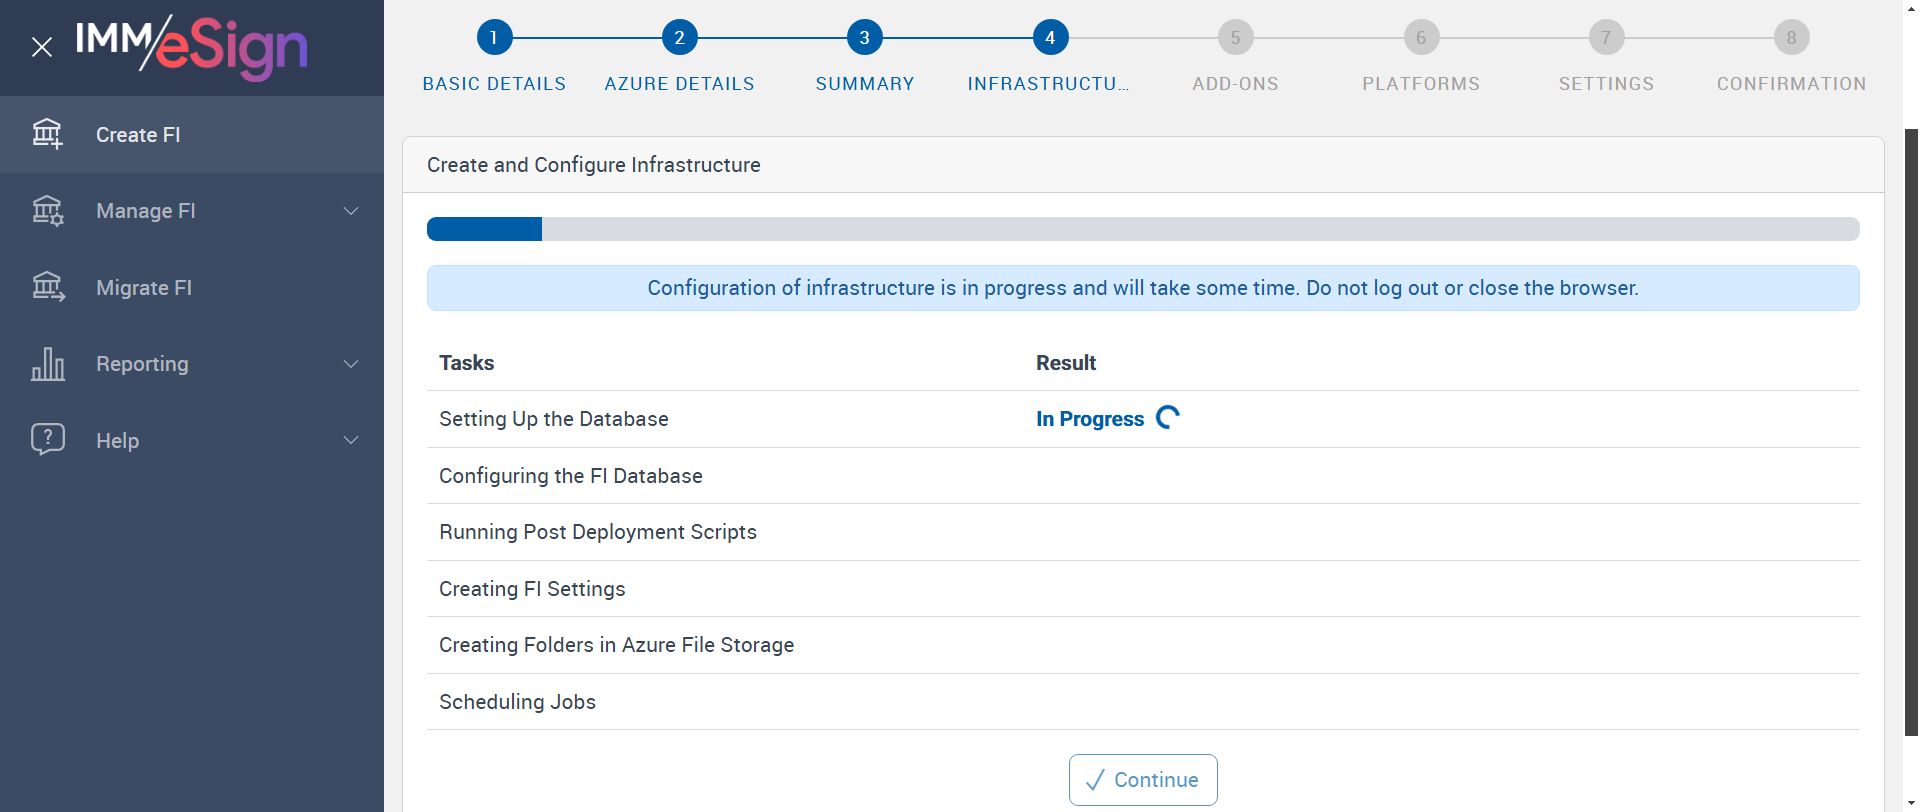Expand the Help submenu chevron
Screen dimensions: 1920x812
351,440
